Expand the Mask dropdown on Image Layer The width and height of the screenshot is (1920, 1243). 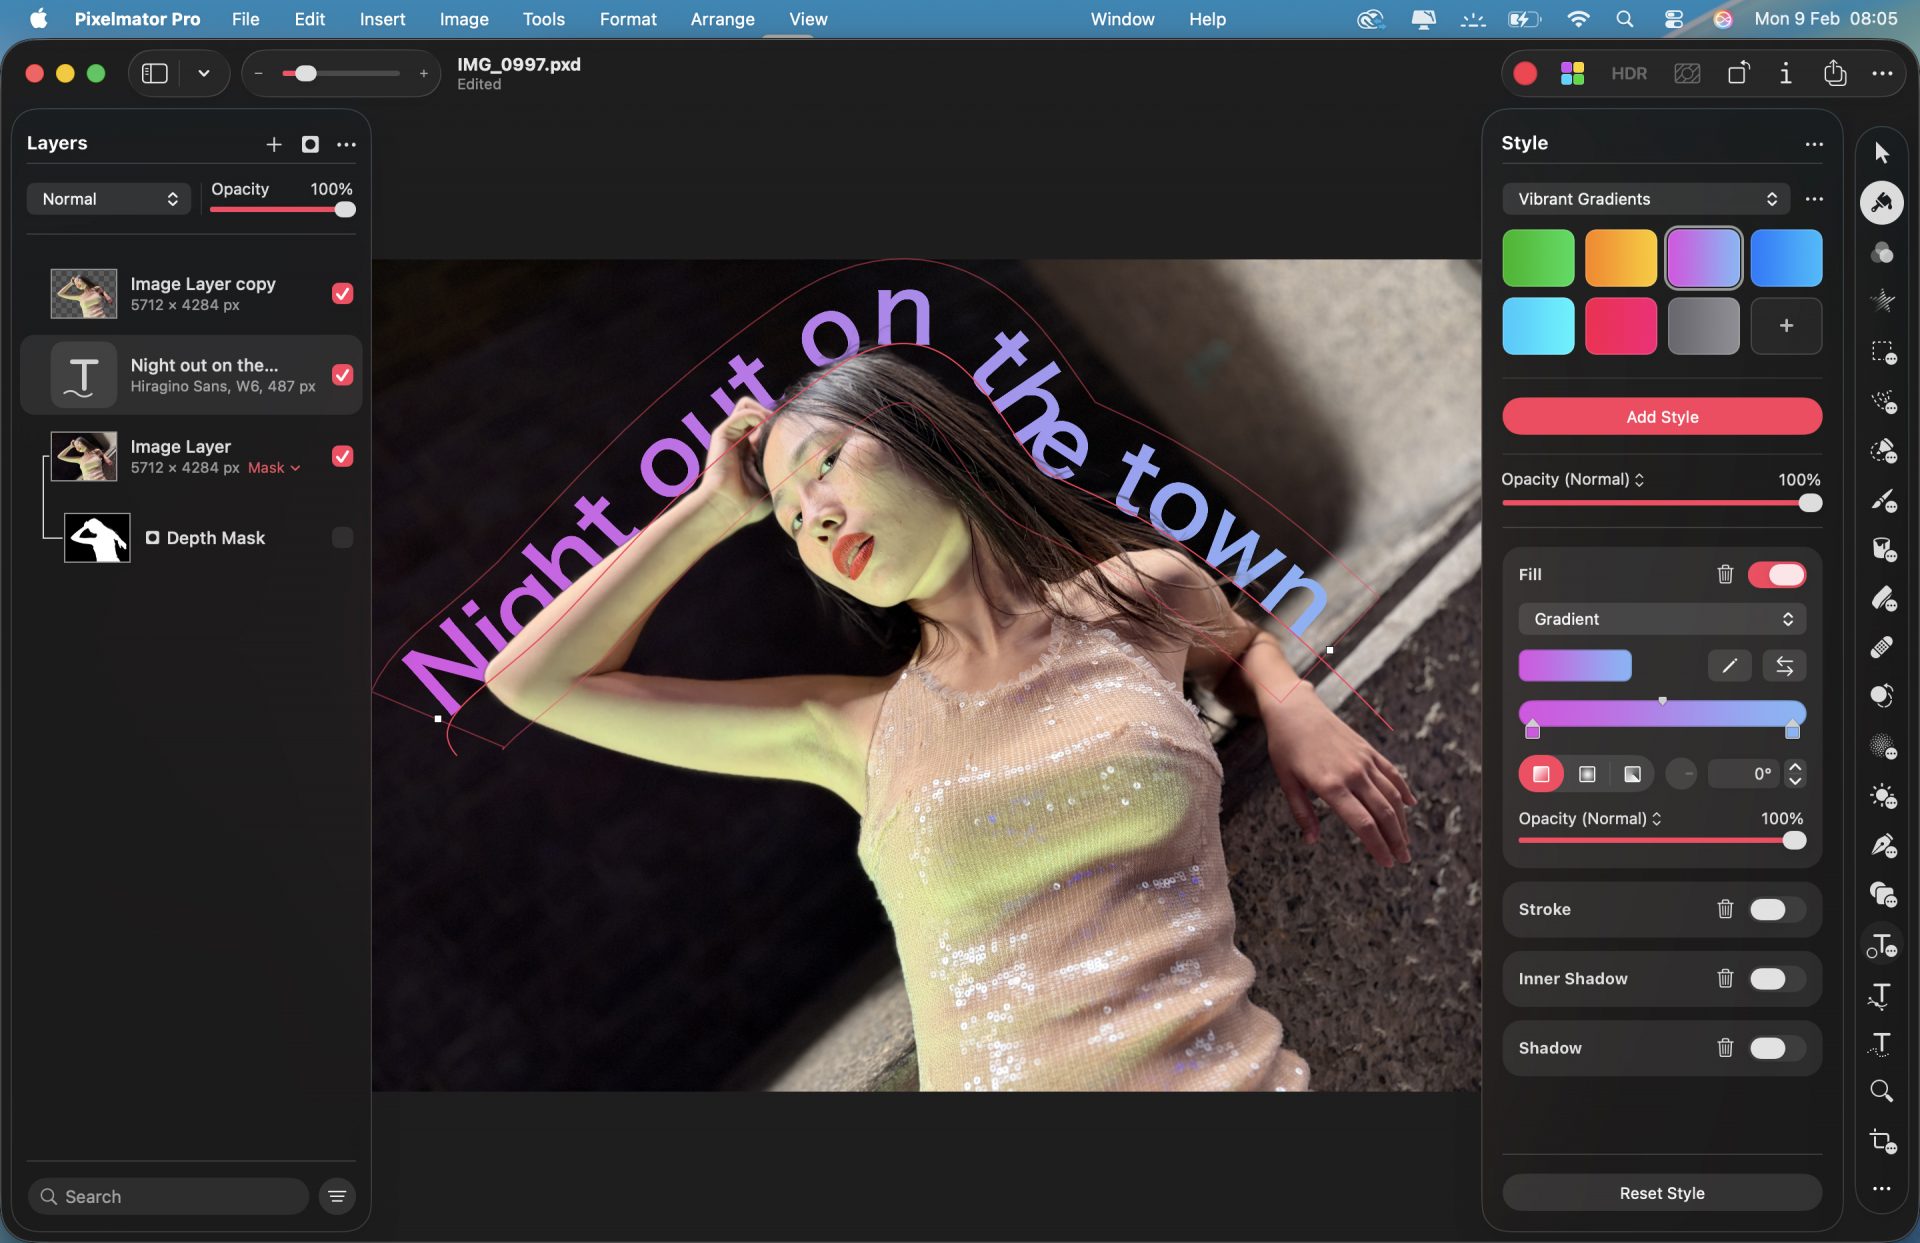tap(273, 467)
